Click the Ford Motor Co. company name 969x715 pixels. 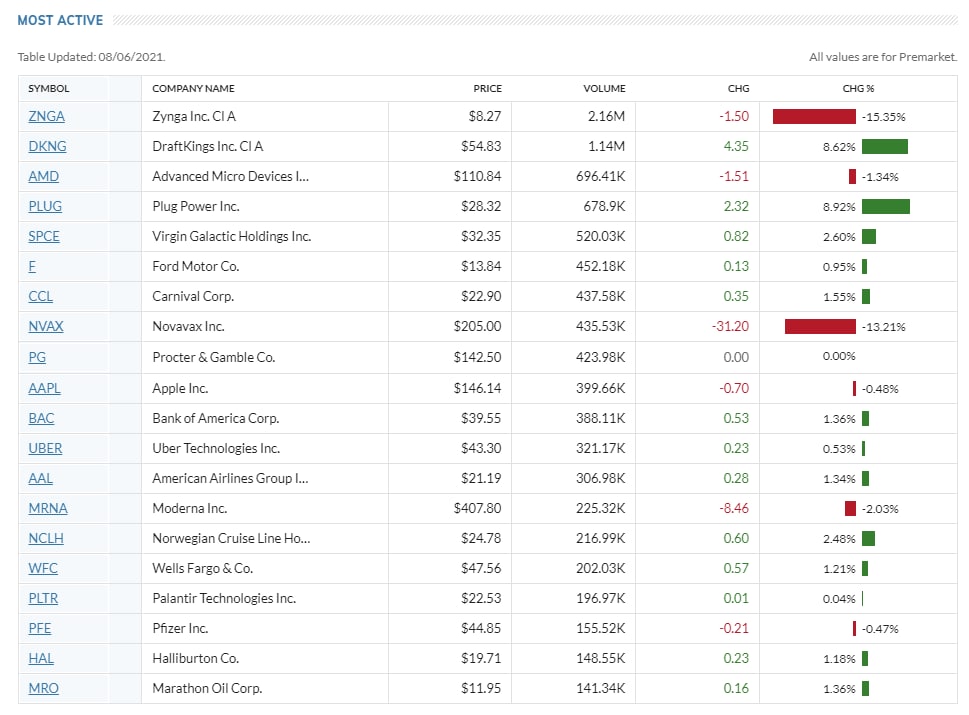[x=196, y=266]
